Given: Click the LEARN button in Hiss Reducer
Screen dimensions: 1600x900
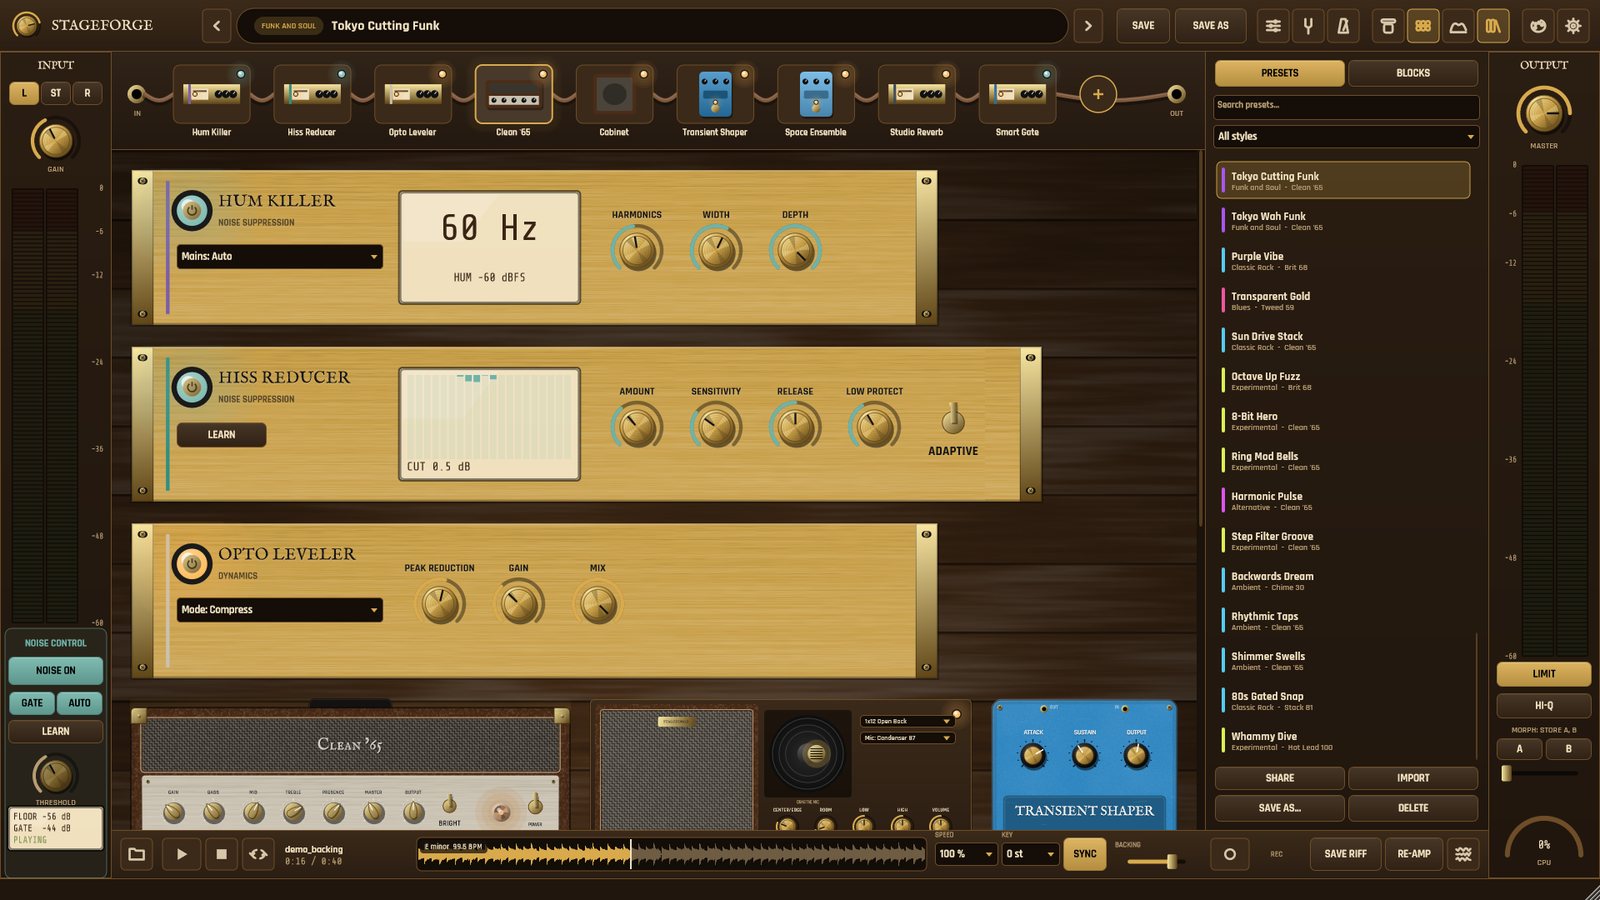Looking at the screenshot, I should coord(222,435).
